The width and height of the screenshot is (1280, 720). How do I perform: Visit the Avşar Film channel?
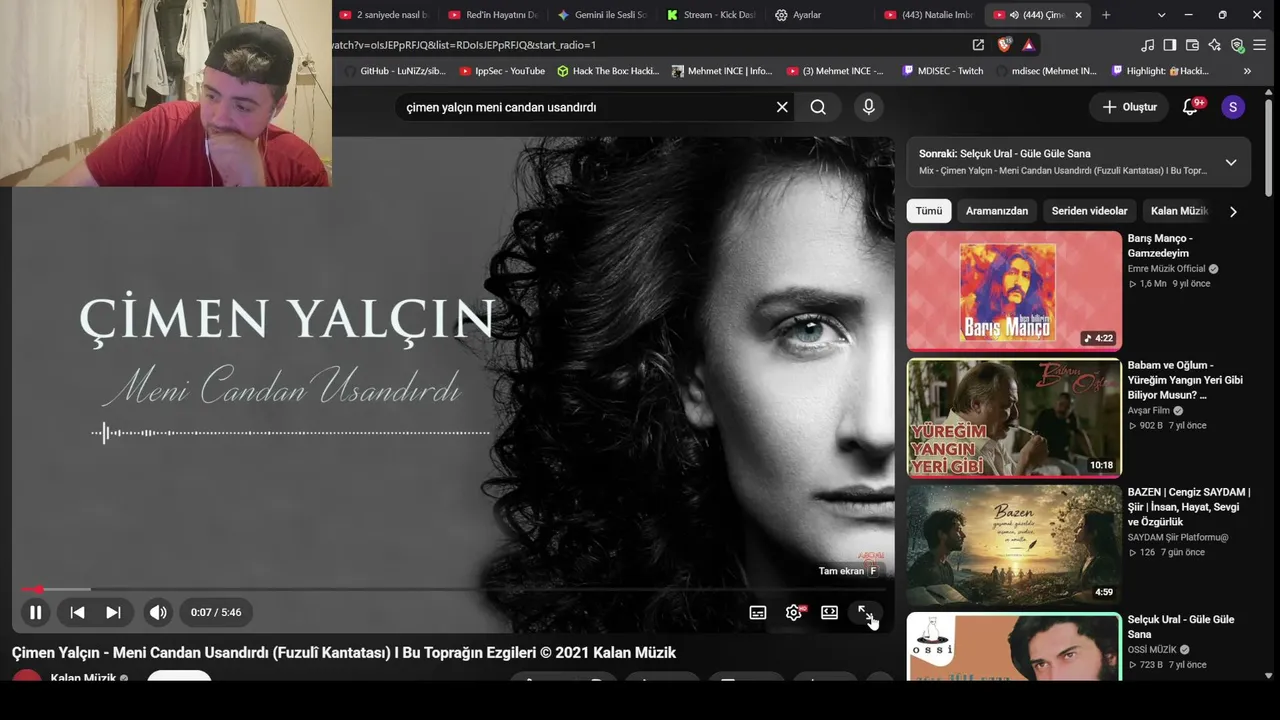coord(1149,411)
